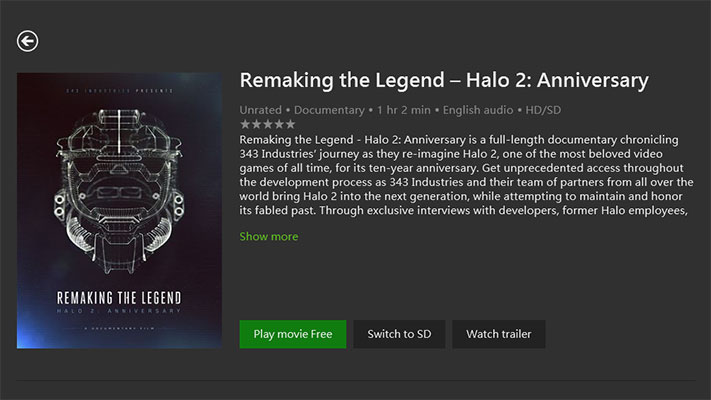Switch to SD quality
The width and height of the screenshot is (711, 400).
(398, 334)
